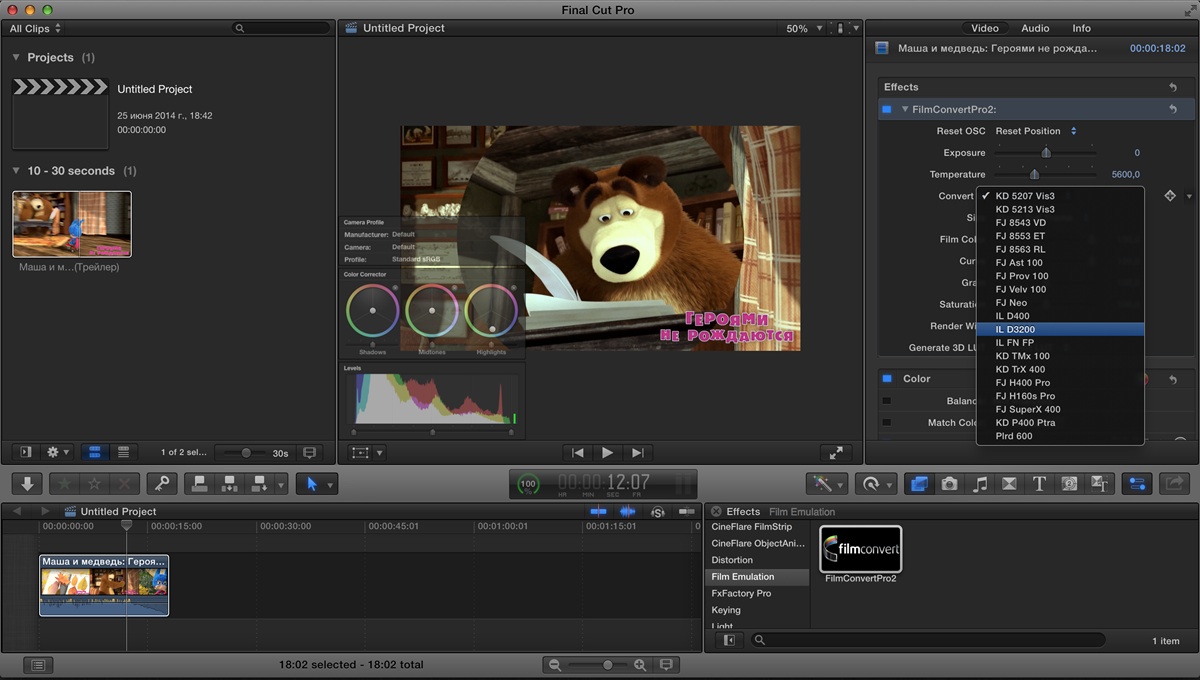Open the Reset Position popup
The height and width of the screenshot is (680, 1200).
(1036, 131)
